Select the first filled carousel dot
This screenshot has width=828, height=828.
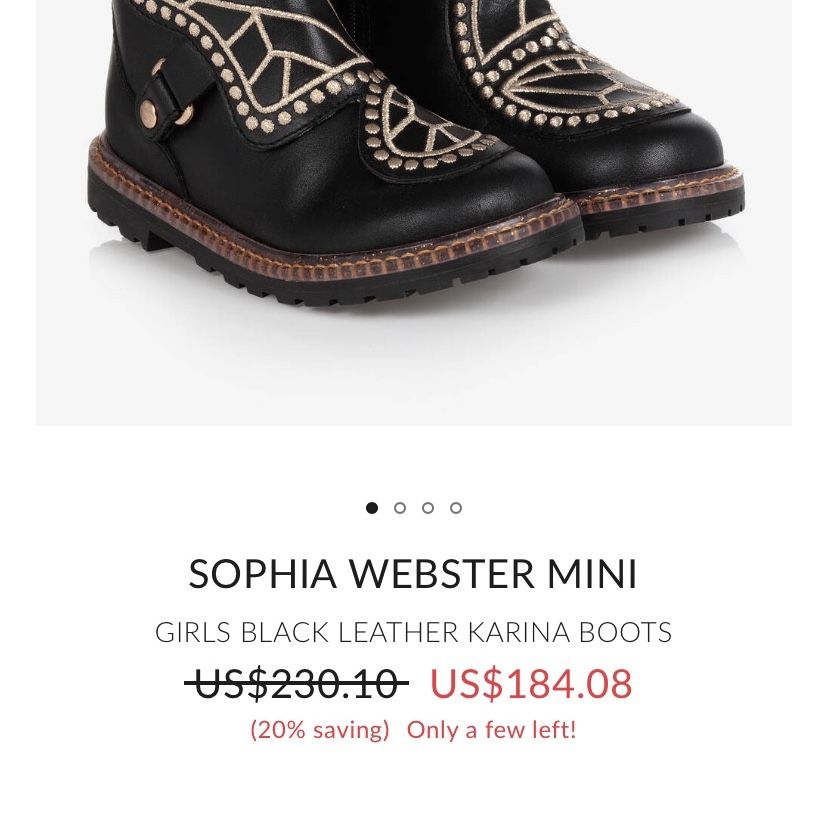pyautogui.click(x=372, y=508)
